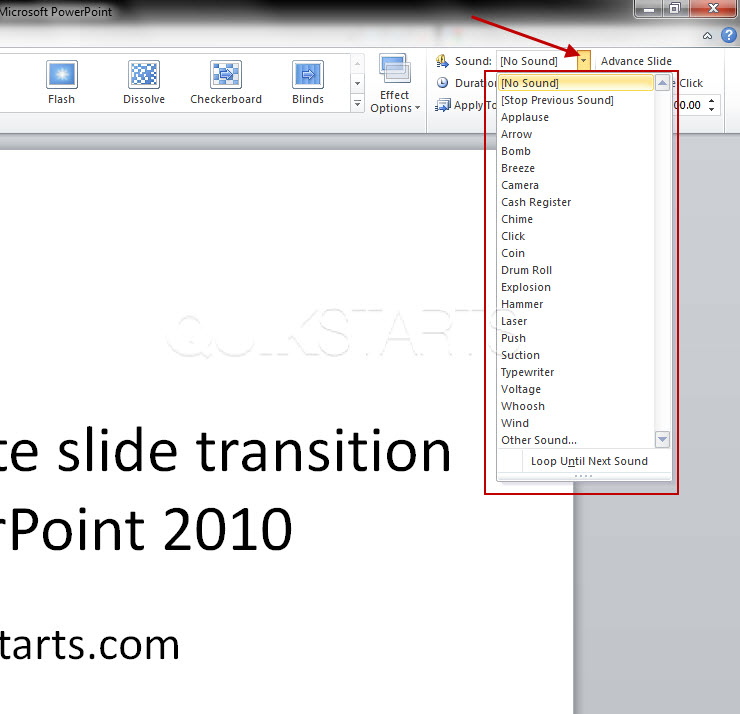
Task: Open the Sound dropdown arrow
Action: coord(583,60)
